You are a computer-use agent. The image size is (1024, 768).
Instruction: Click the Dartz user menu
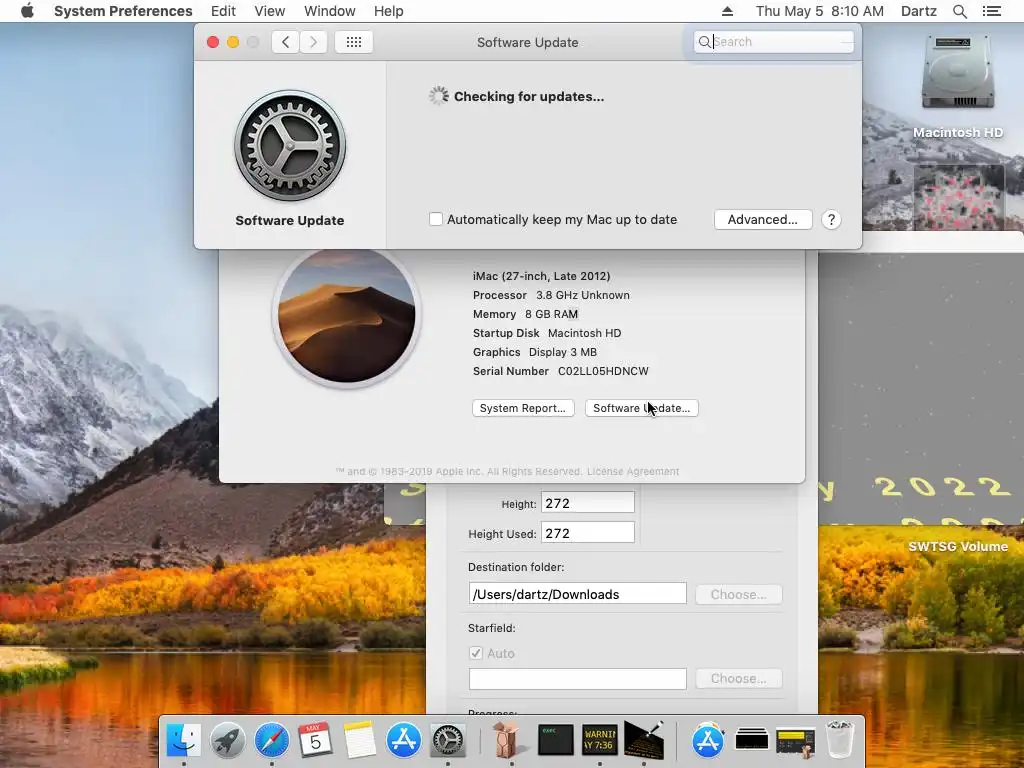pos(919,11)
